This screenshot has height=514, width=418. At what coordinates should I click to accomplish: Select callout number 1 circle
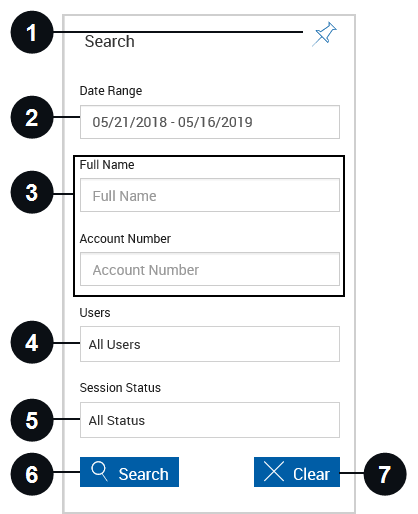pos(32,32)
